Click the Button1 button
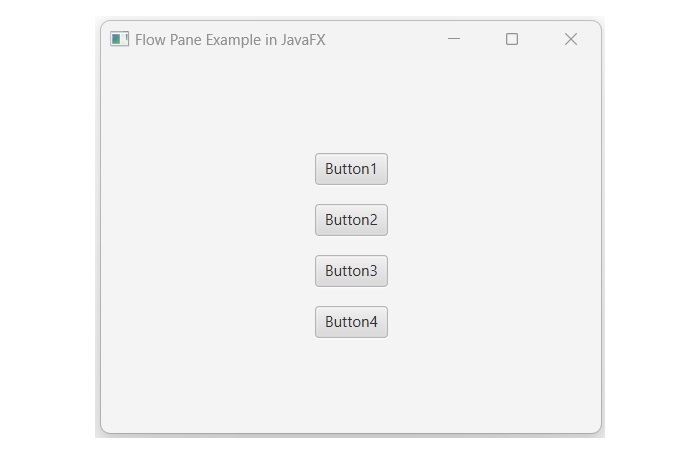This screenshot has width=700, height=450. [351, 169]
